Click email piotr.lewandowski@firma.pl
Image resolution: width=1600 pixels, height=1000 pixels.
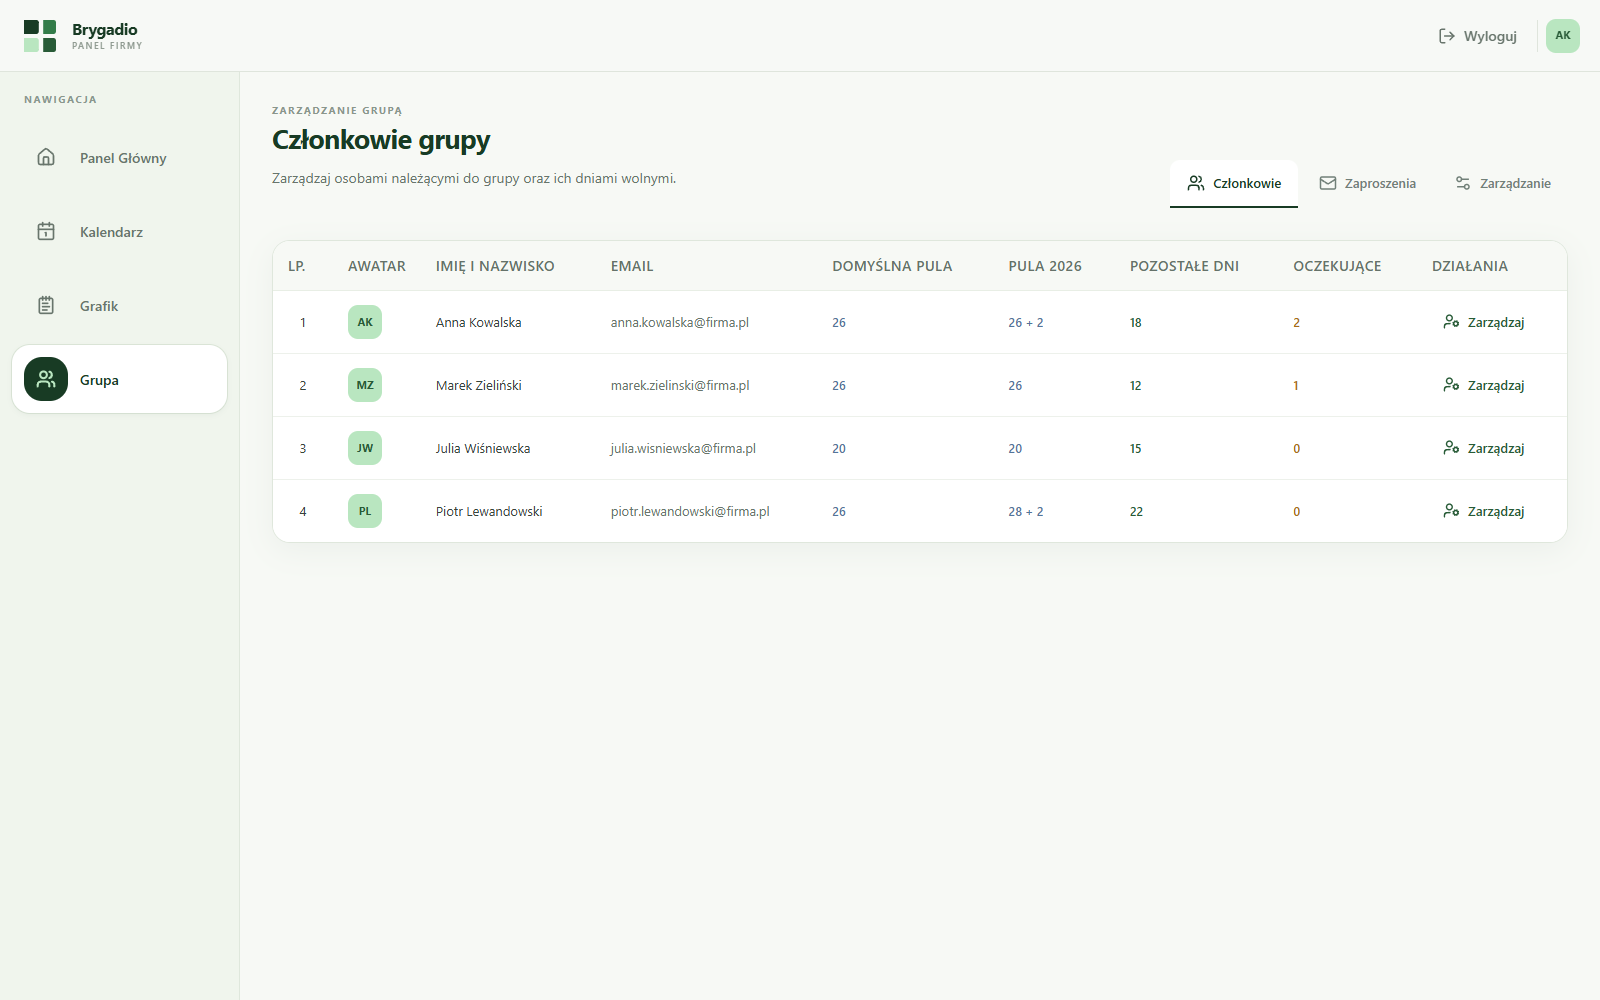click(690, 511)
